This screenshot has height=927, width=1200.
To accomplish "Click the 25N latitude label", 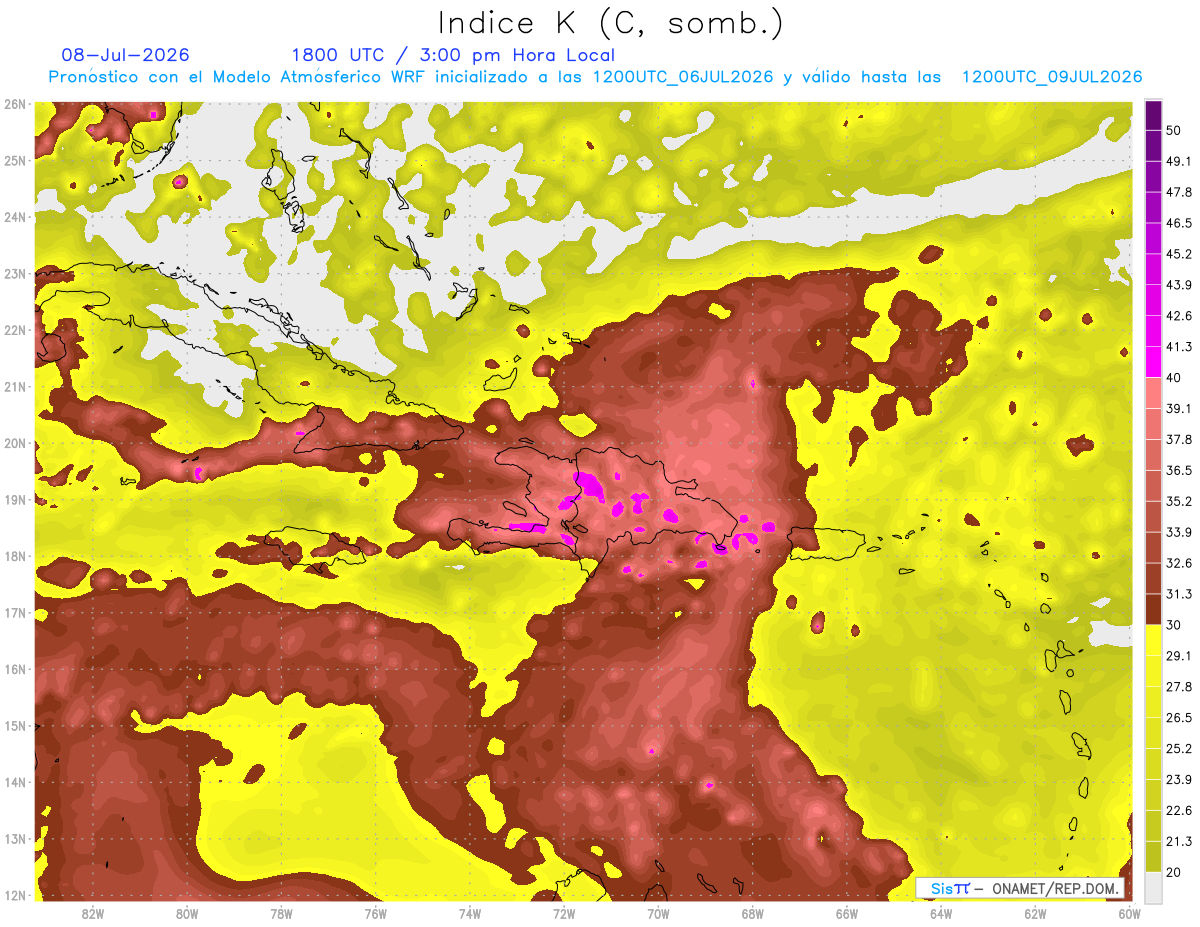I will pos(15,160).
